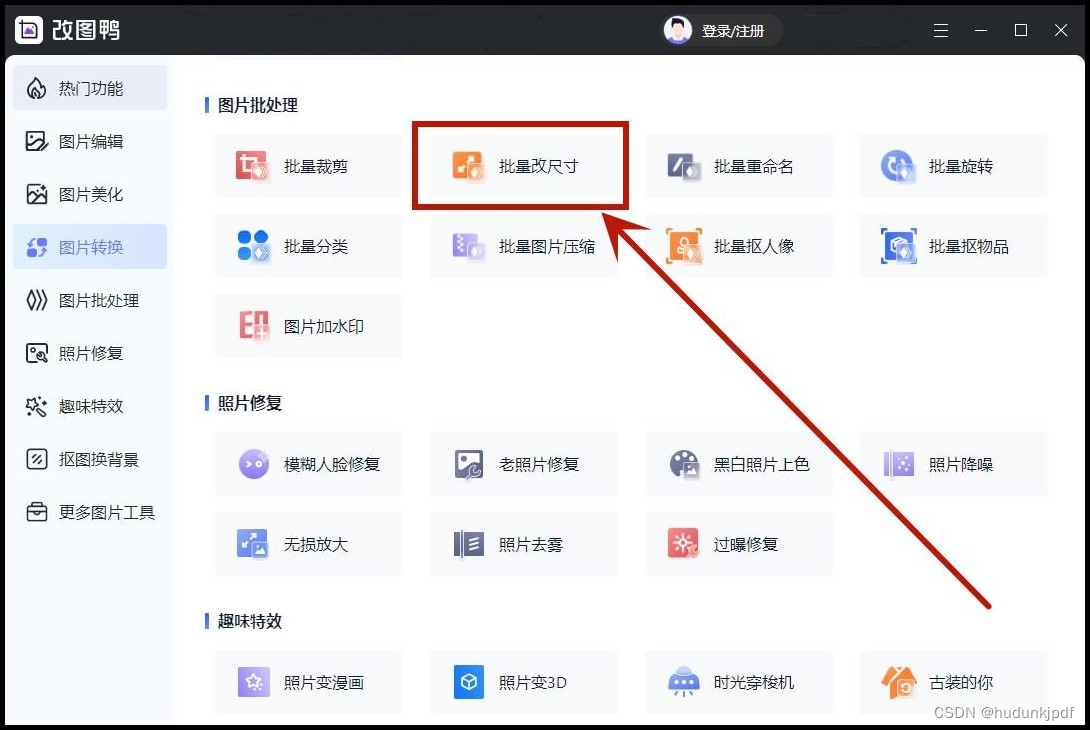Open the 批量改尺寸 tool
This screenshot has height=730, width=1090.
[520, 166]
